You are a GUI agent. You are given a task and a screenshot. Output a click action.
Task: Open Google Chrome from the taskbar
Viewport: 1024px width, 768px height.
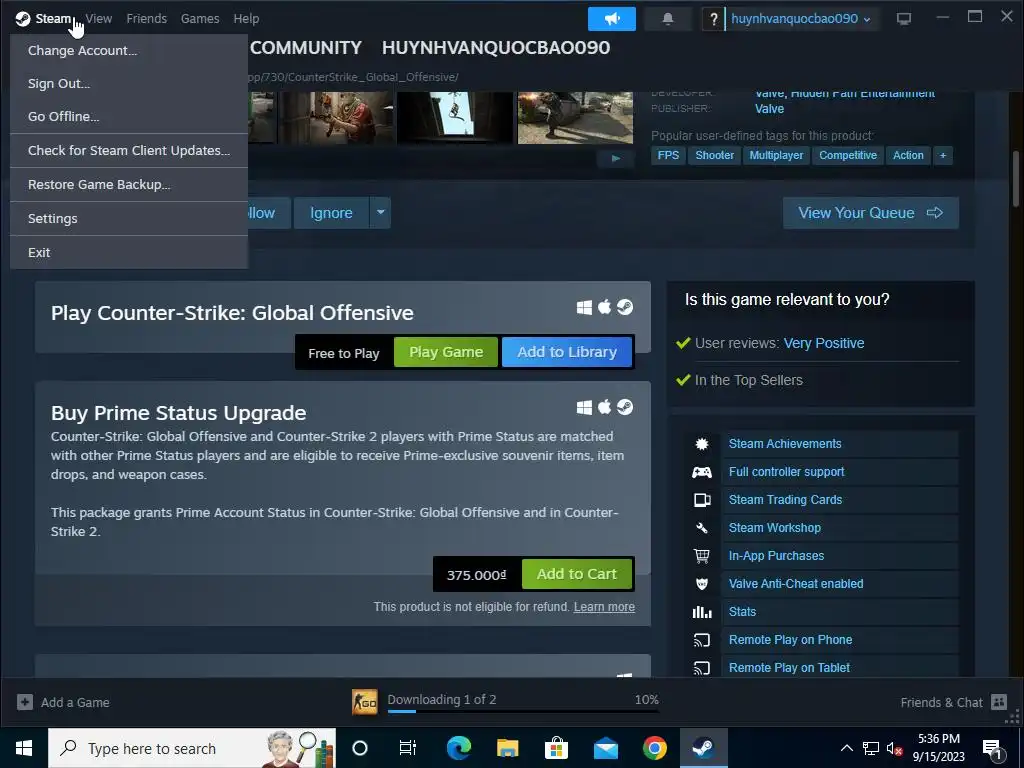[x=654, y=748]
